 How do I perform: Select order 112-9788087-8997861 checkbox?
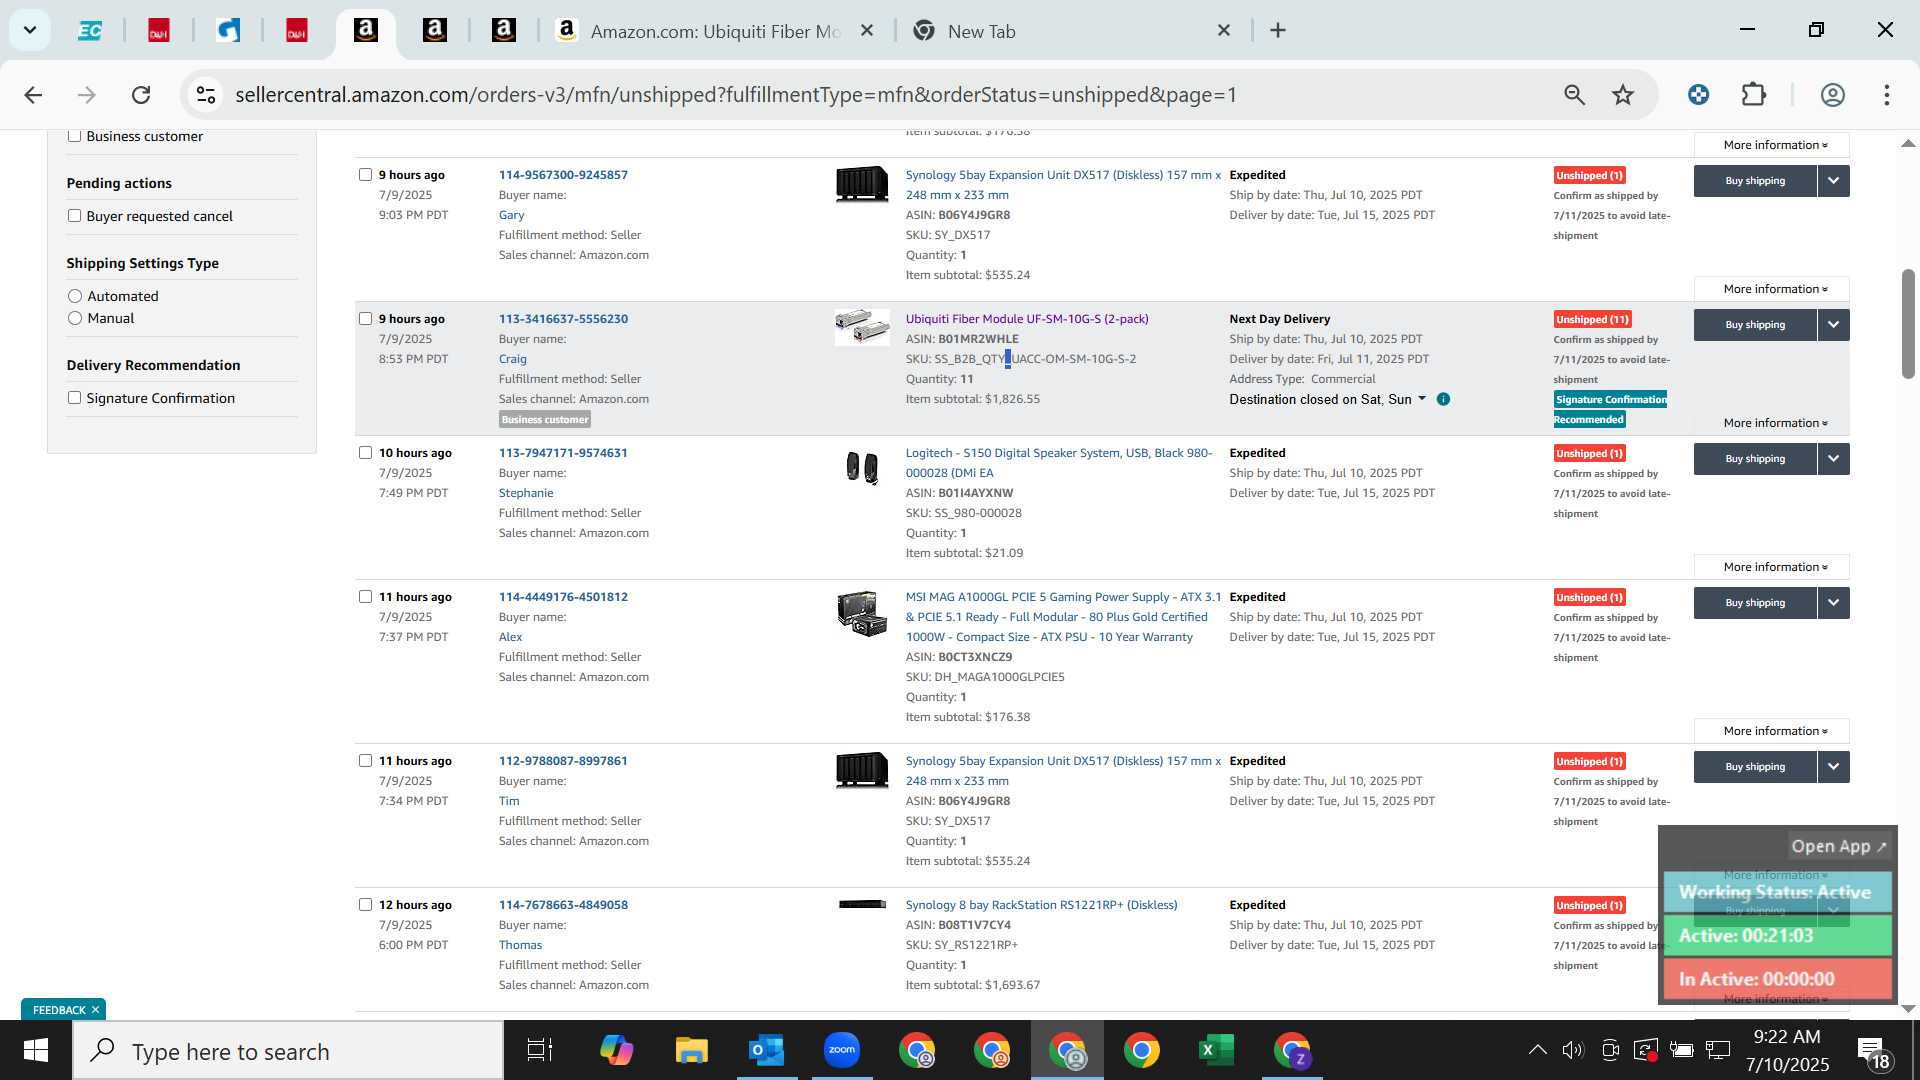tap(365, 761)
